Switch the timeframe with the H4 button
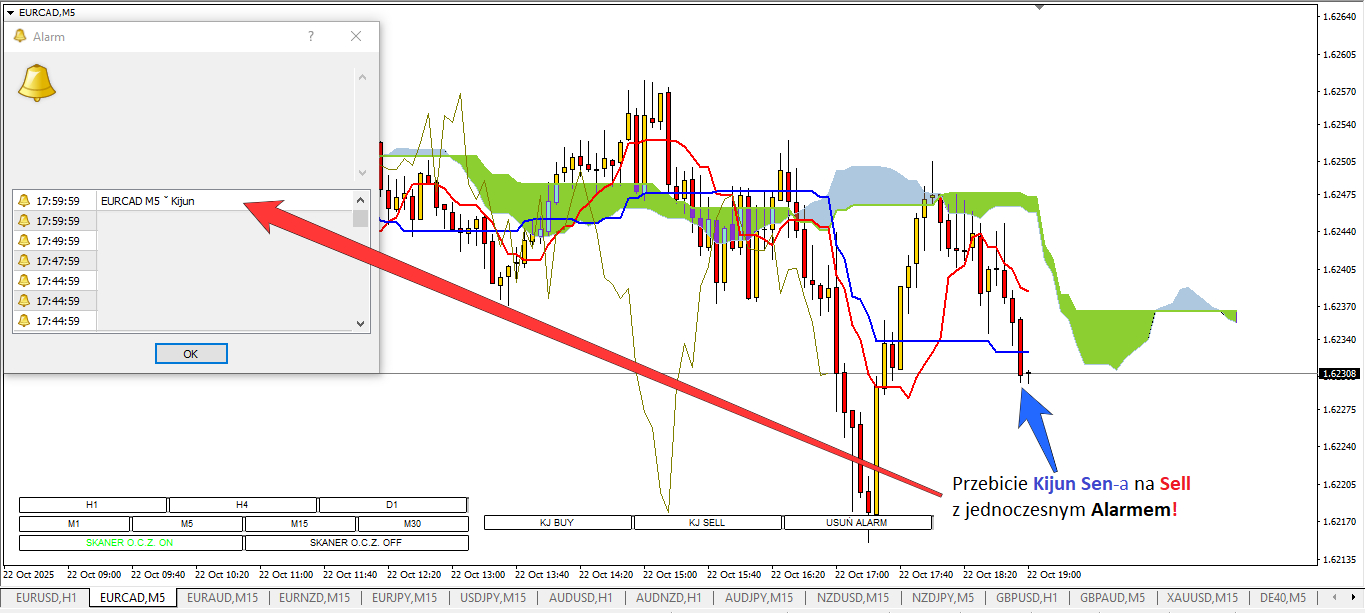1365x613 pixels. [x=242, y=505]
